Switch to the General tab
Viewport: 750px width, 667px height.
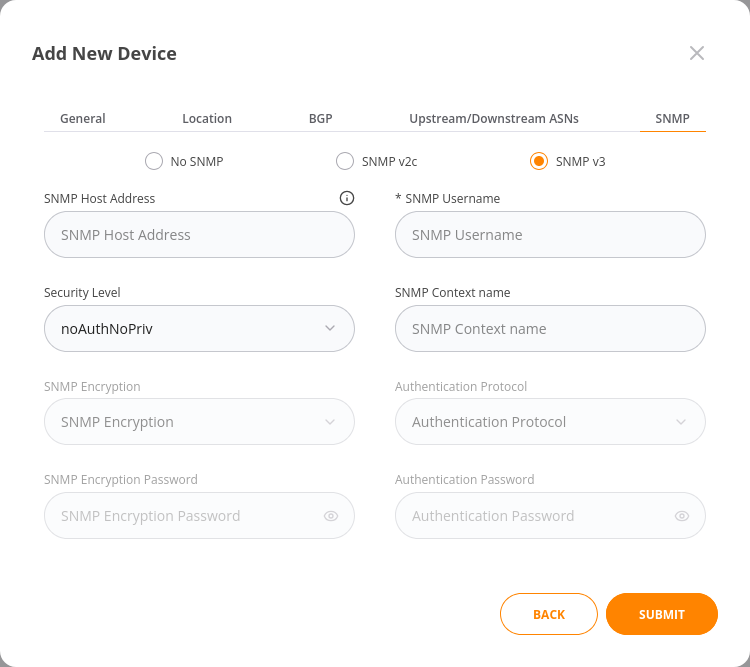[x=83, y=118]
